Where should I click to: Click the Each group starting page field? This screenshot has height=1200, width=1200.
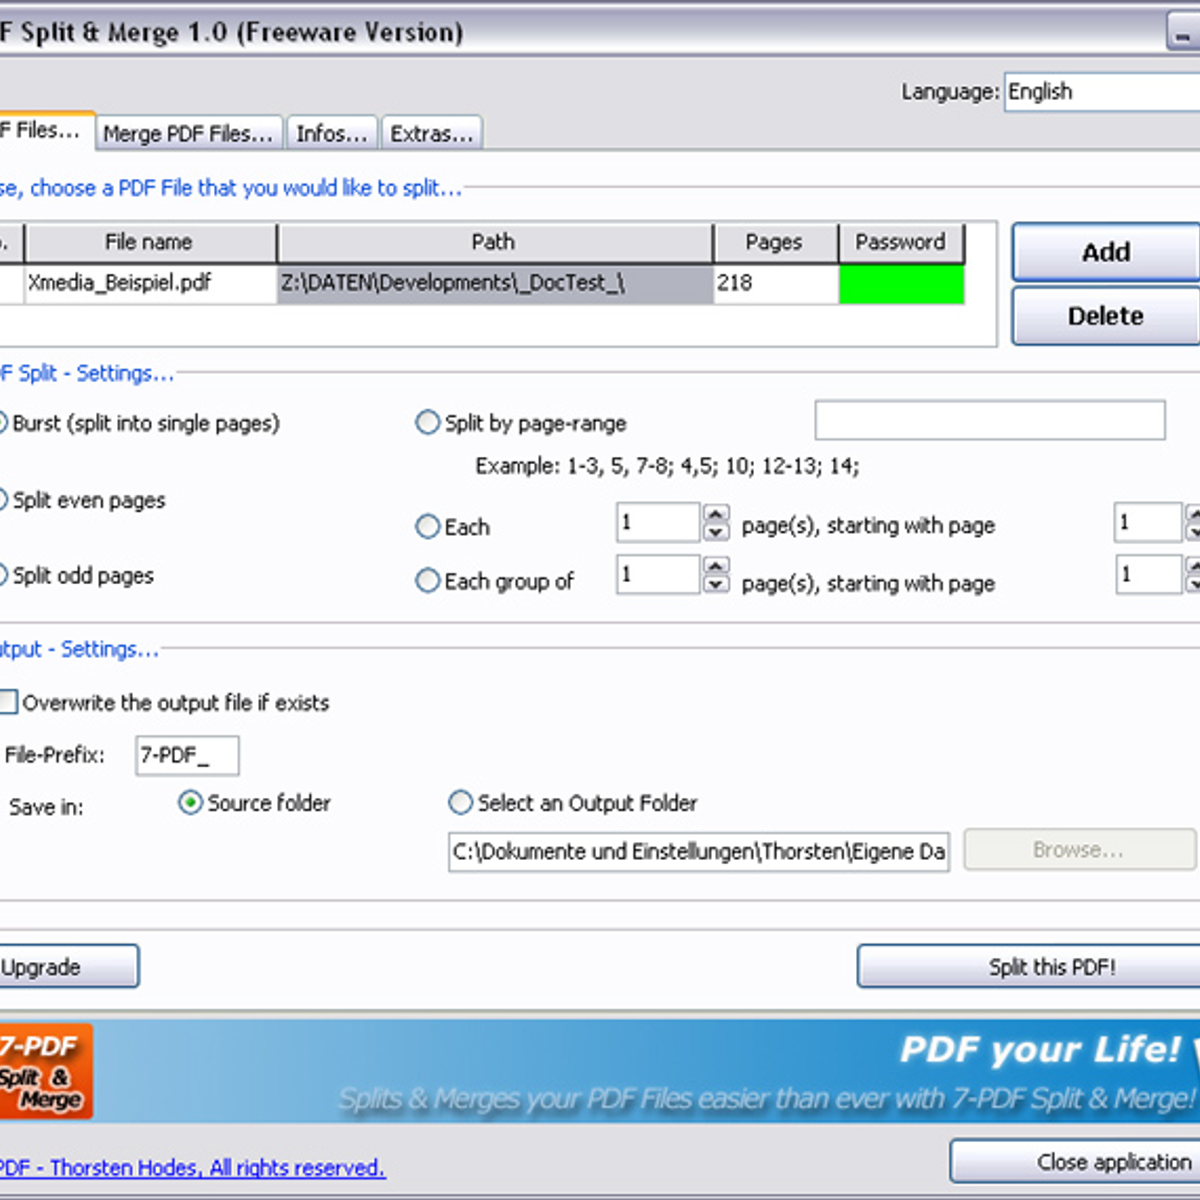tap(1148, 574)
